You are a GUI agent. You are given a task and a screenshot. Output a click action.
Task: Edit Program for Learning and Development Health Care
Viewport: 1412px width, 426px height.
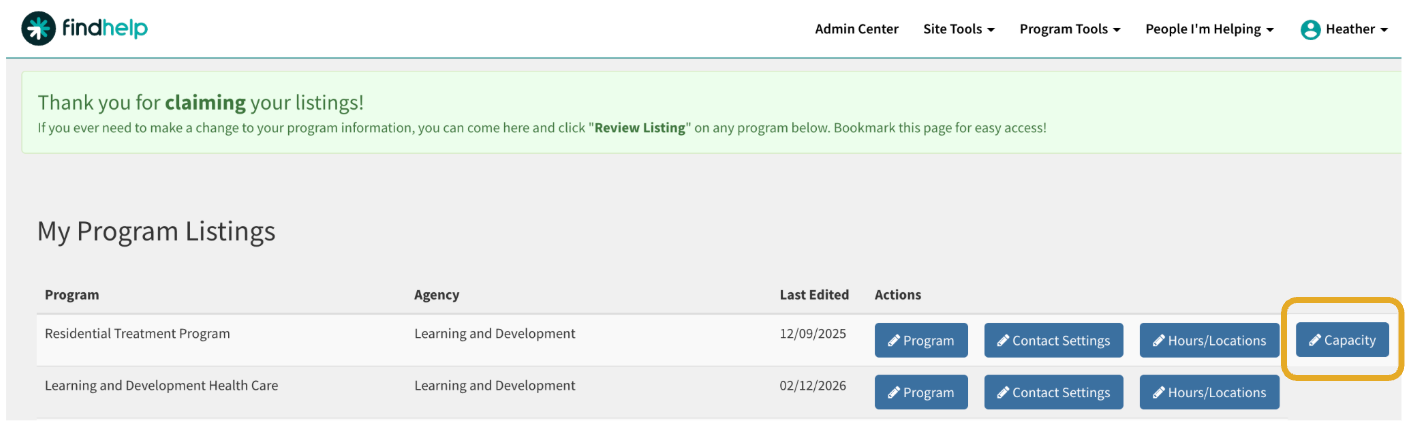point(921,392)
